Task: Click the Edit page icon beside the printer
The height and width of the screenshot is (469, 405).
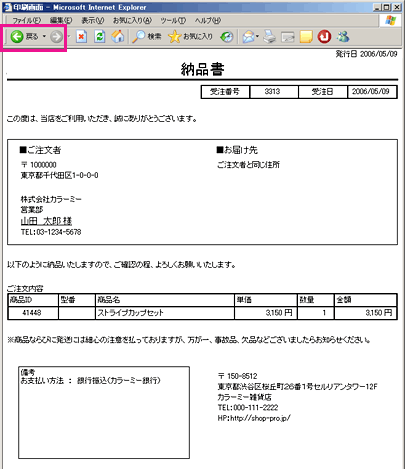Action: 288,37
